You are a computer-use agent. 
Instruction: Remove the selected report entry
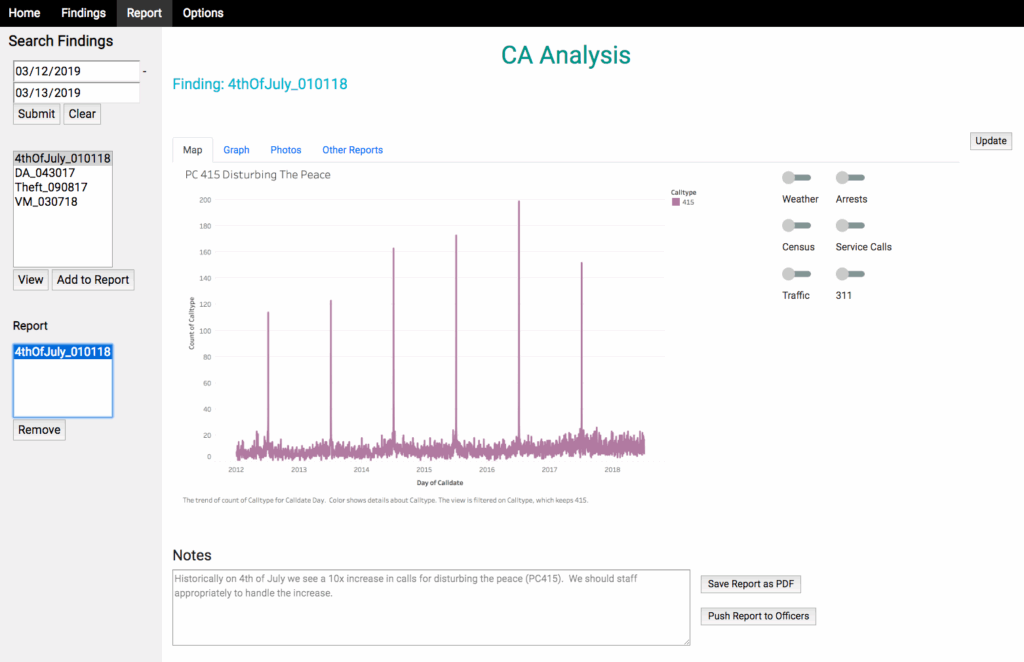(x=40, y=430)
